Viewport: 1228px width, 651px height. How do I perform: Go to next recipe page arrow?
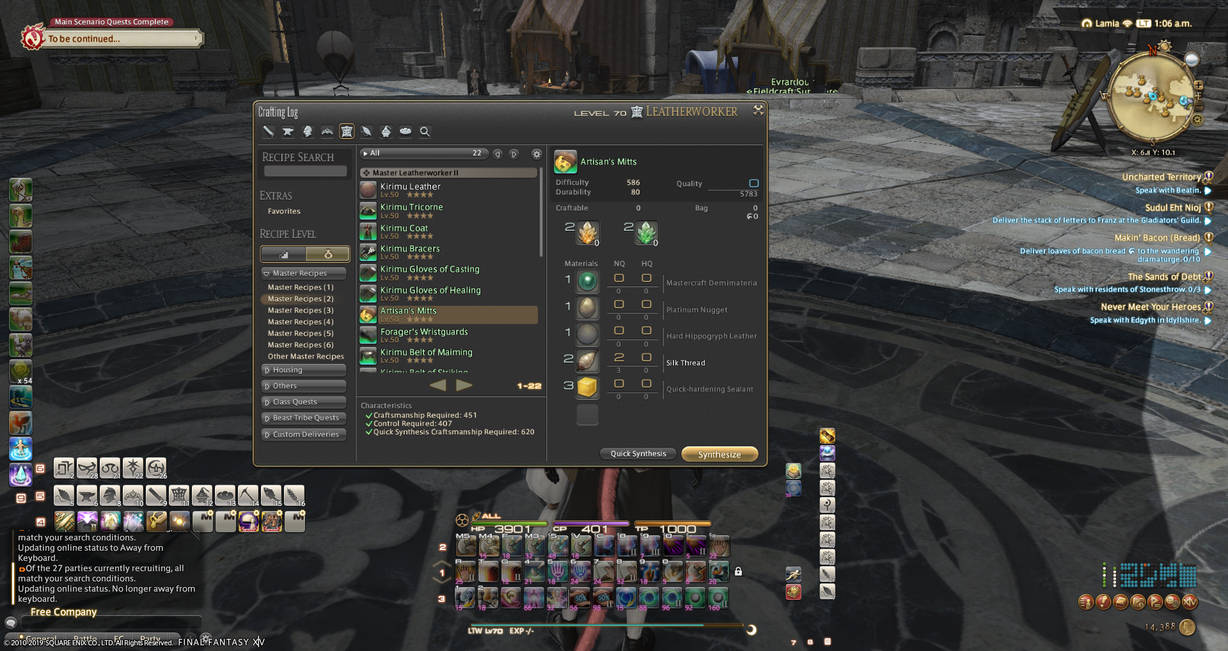tap(464, 385)
